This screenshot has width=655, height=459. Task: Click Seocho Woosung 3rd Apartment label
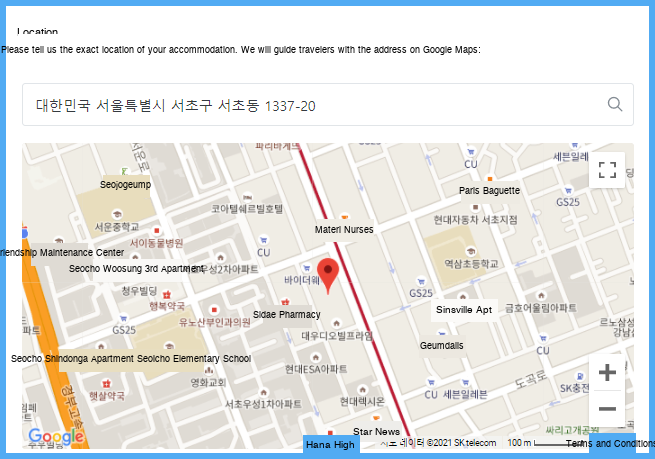(137, 269)
